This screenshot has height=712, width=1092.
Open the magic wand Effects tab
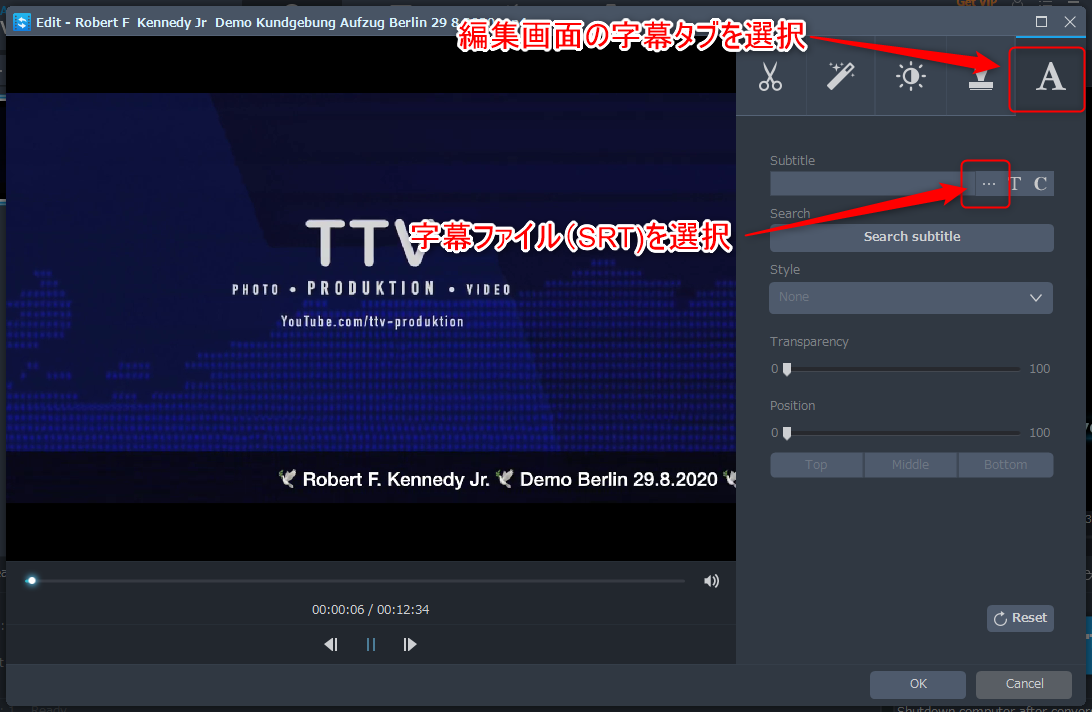[x=840, y=78]
